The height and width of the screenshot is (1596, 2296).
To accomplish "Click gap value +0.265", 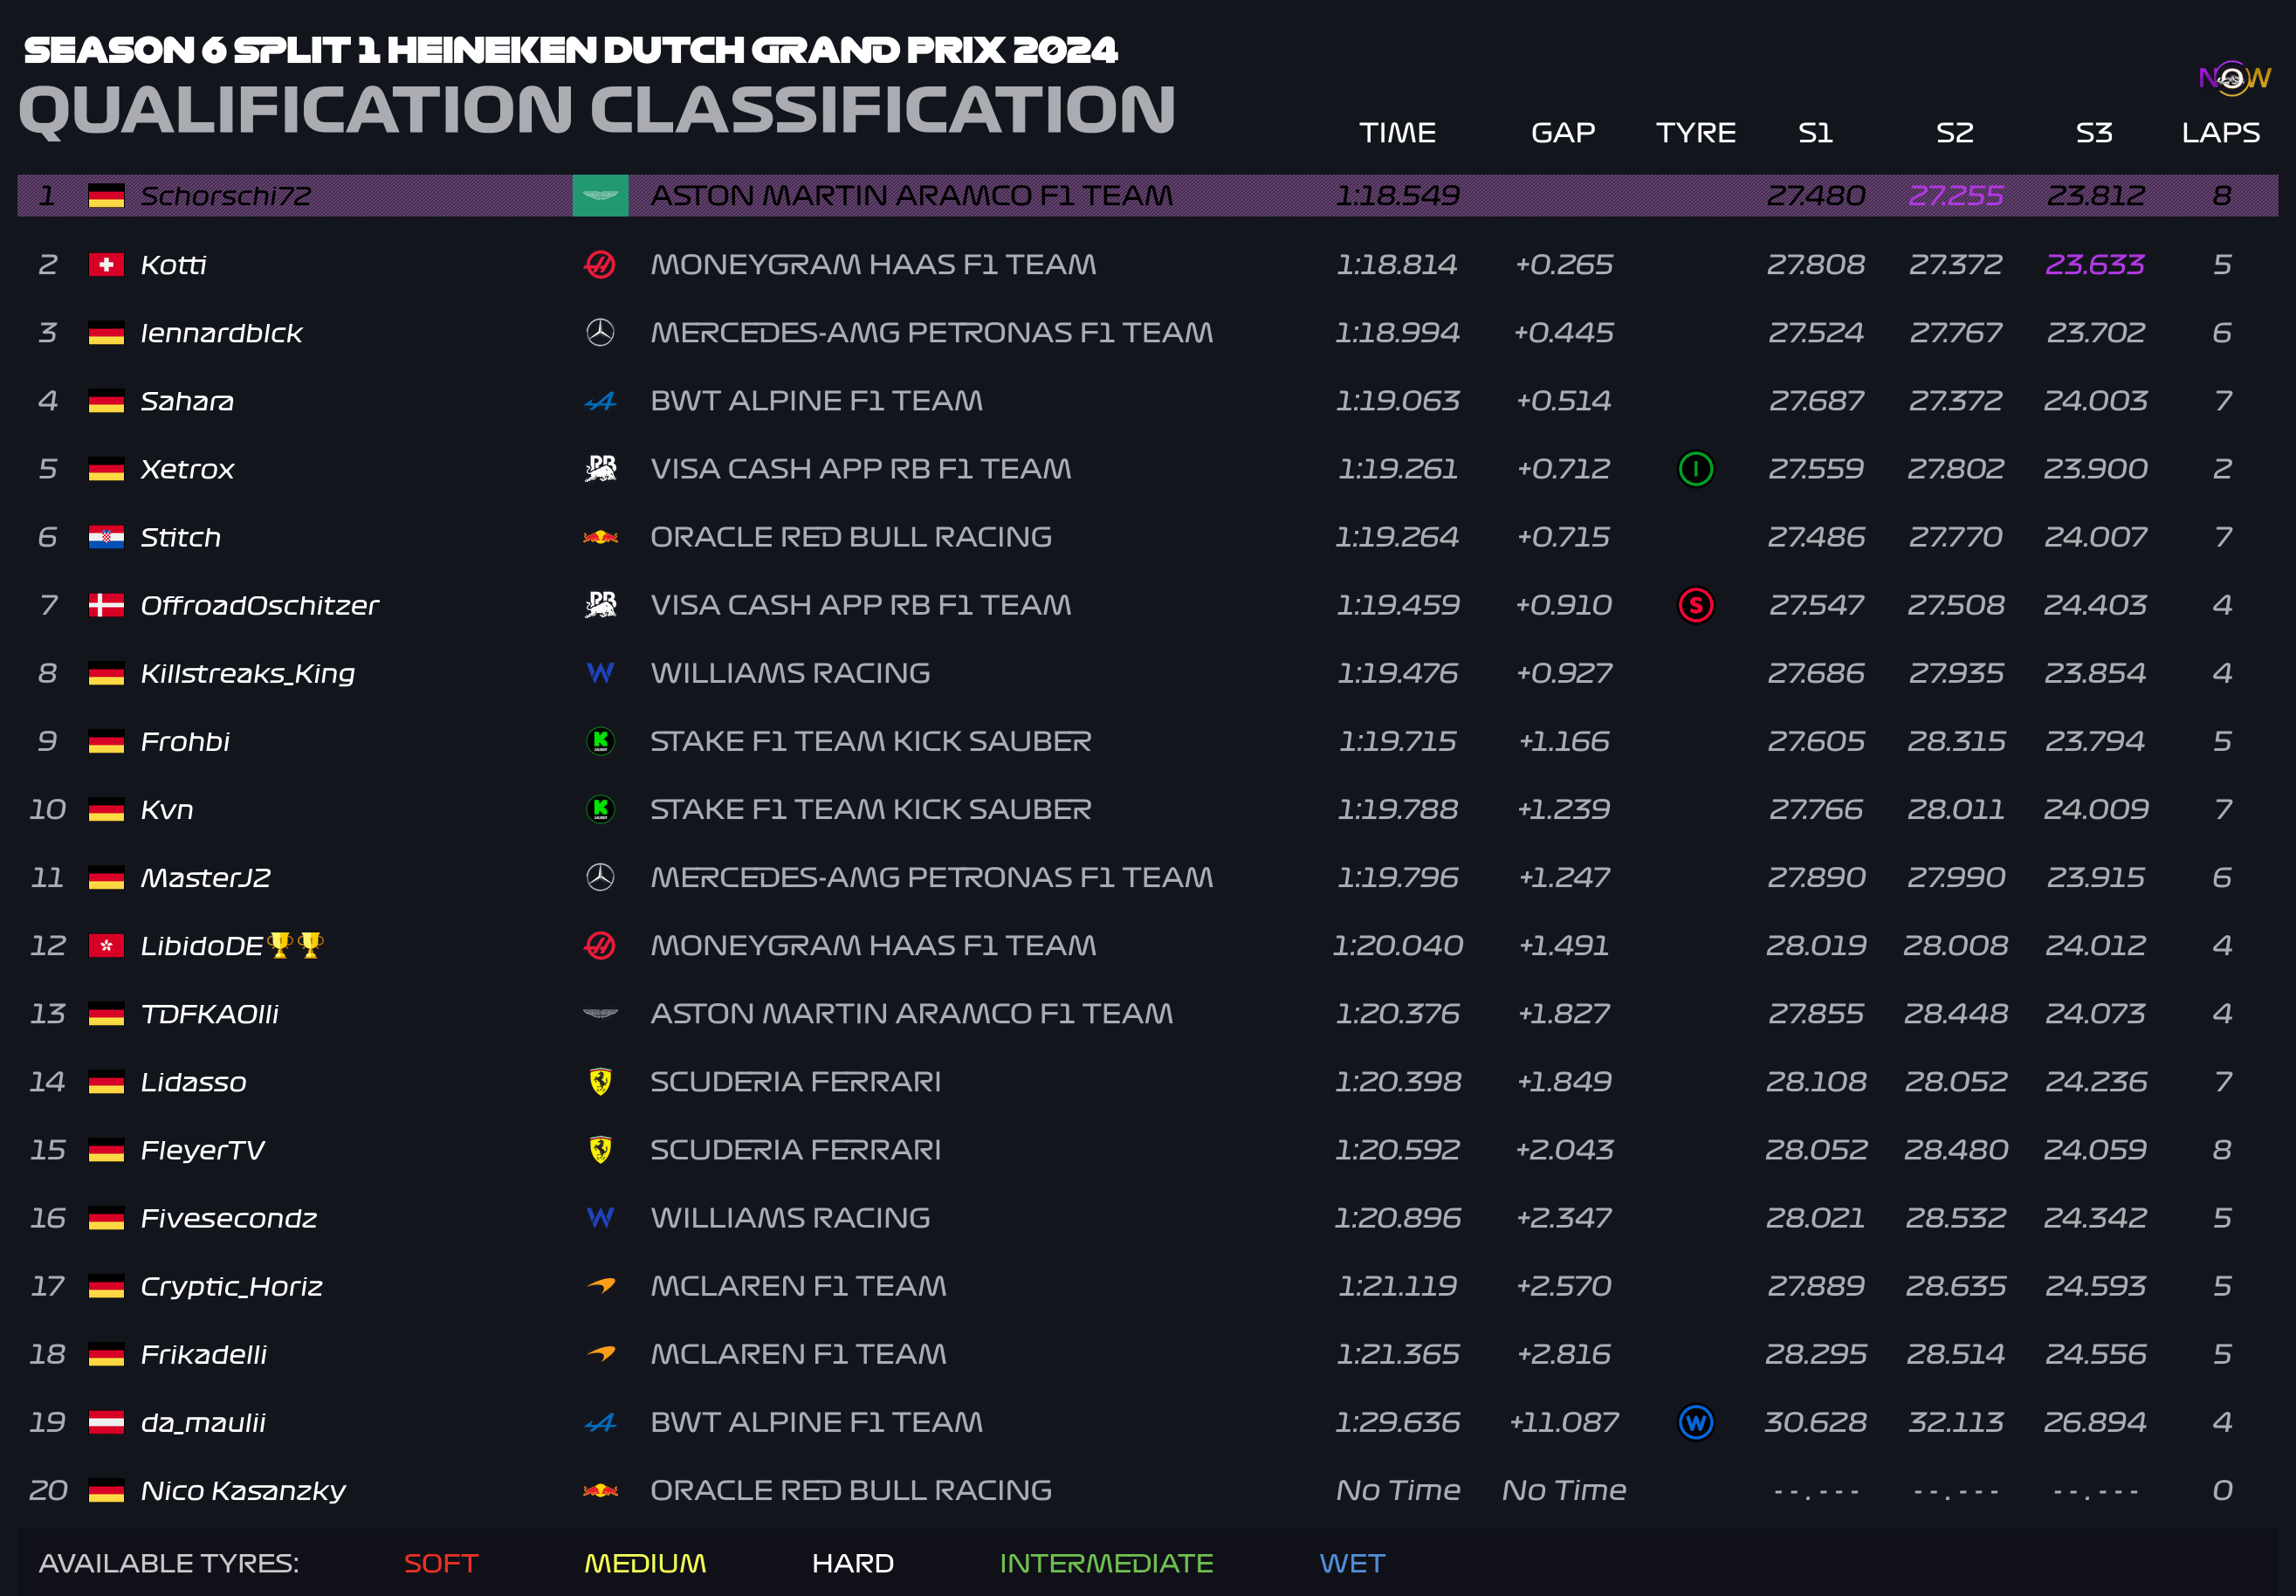I will pyautogui.click(x=1563, y=264).
